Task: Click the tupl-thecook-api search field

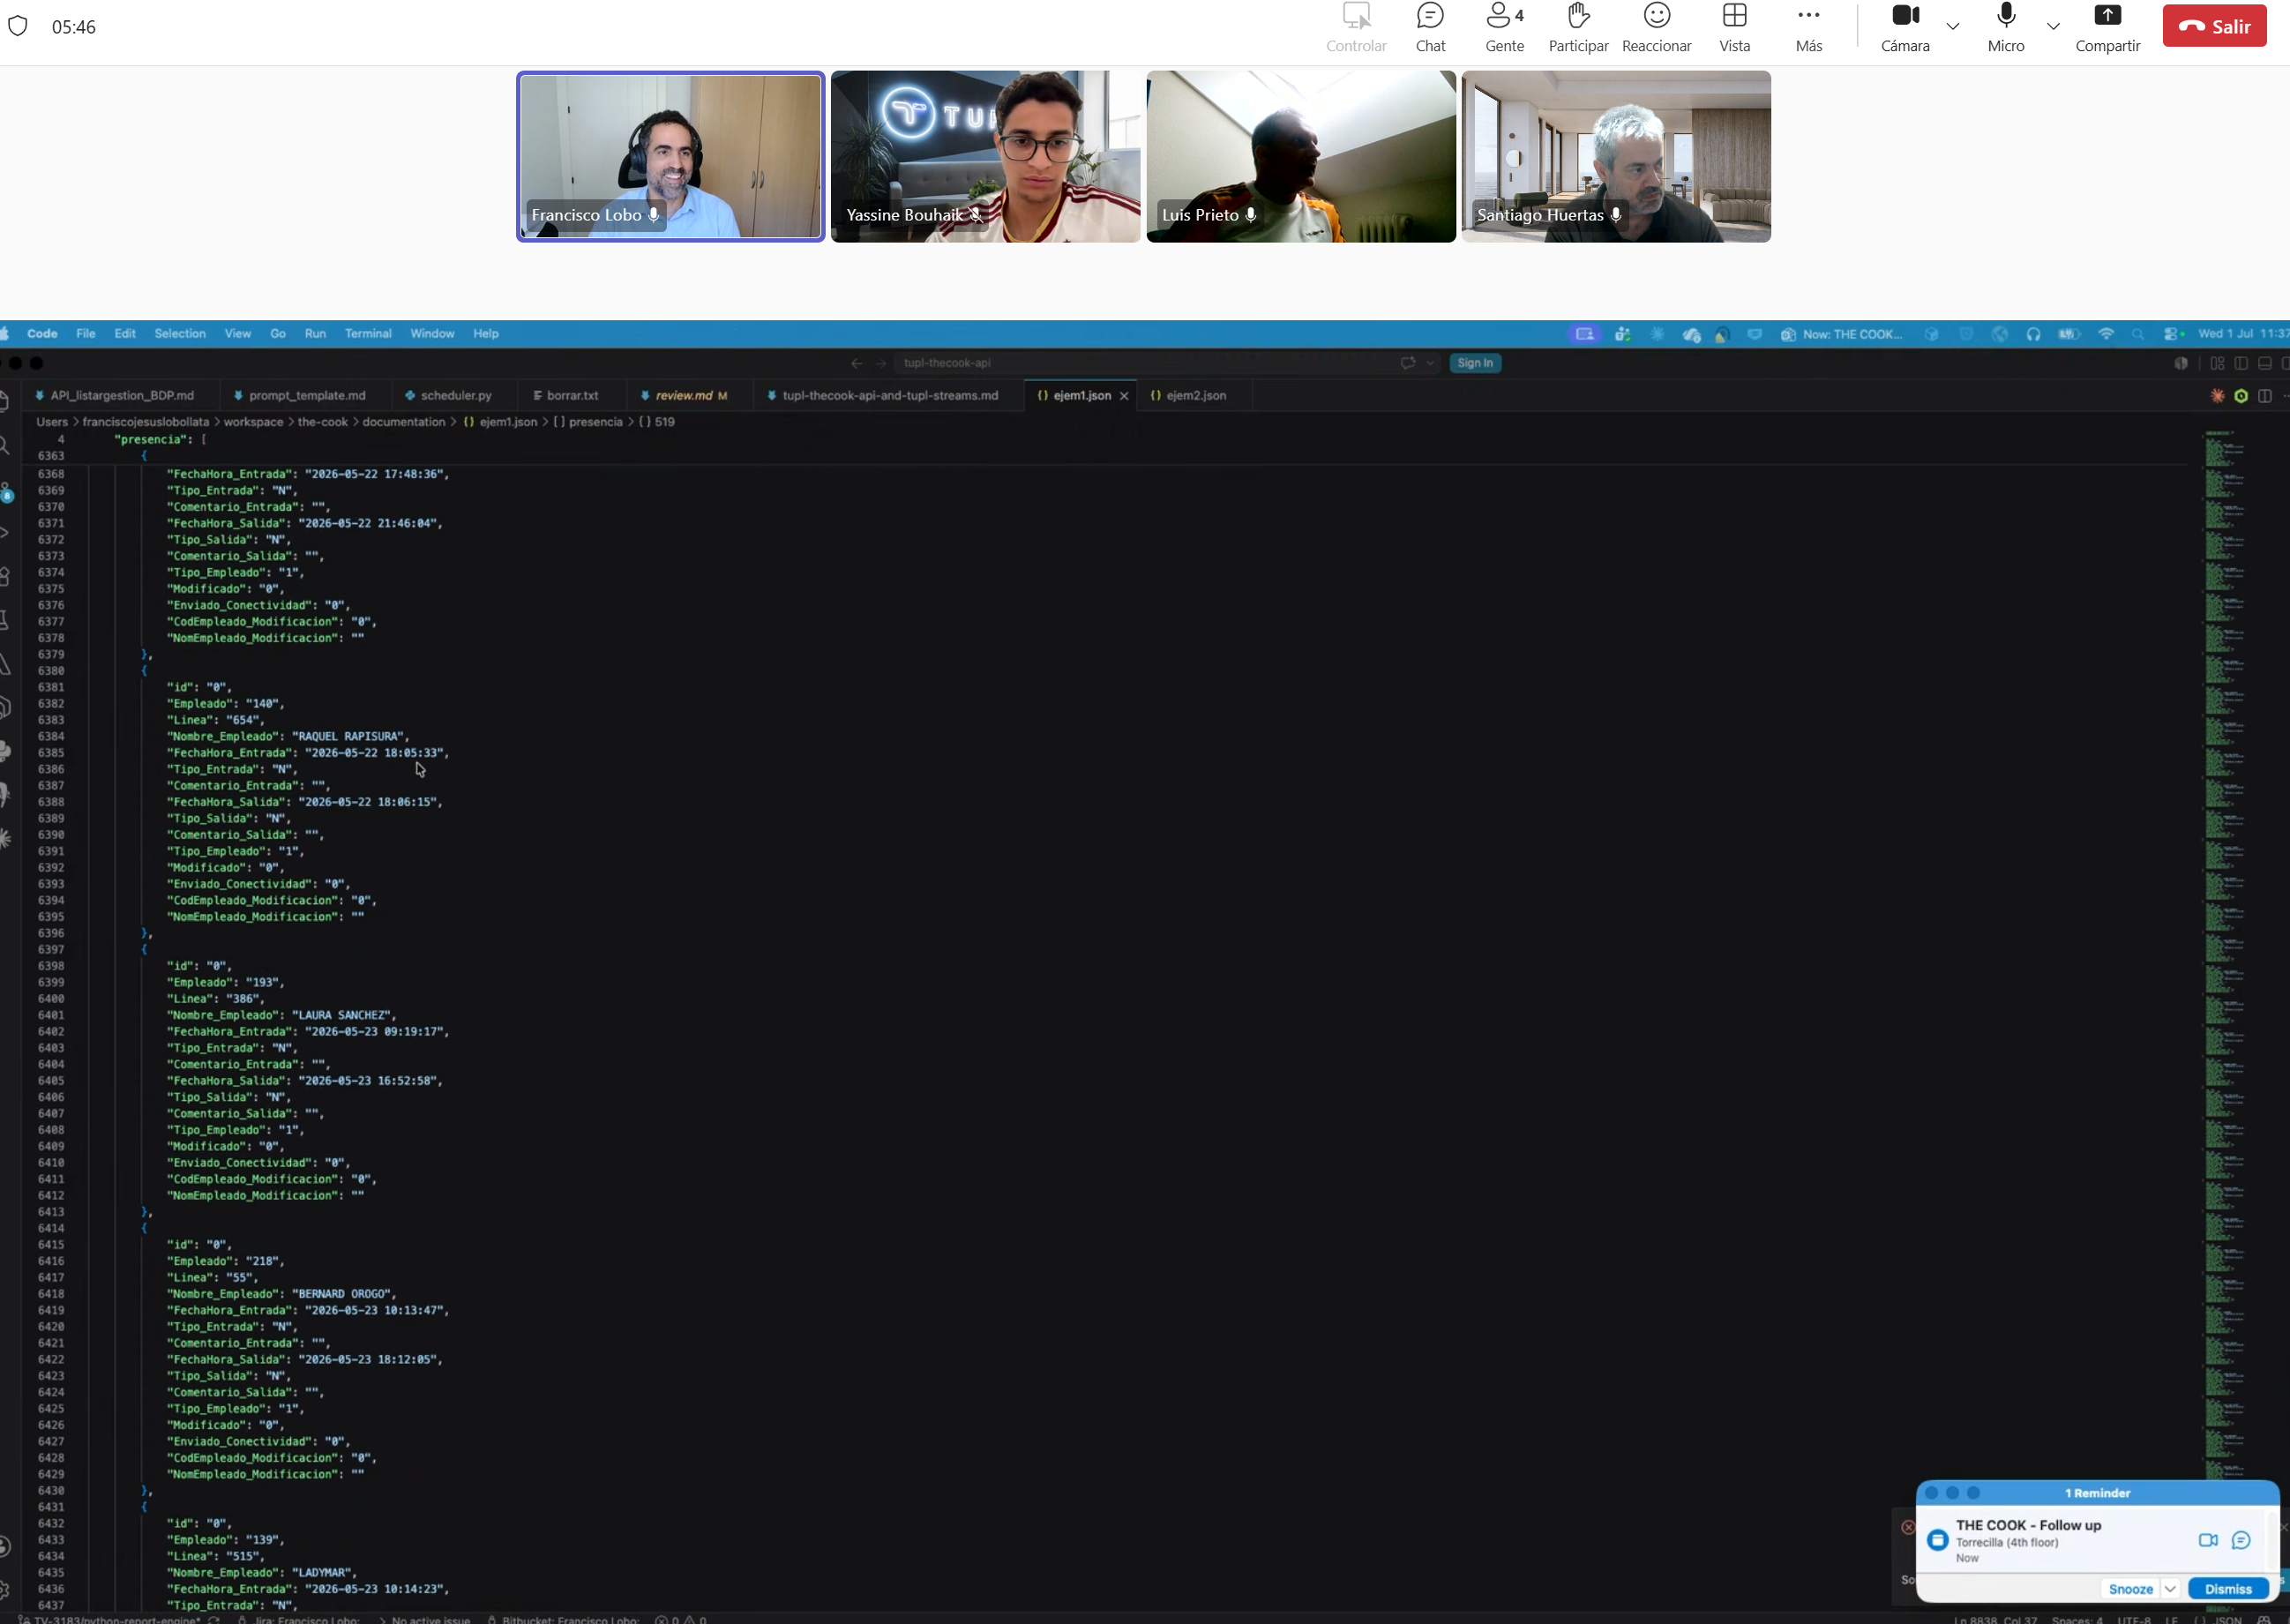Action: point(1145,363)
